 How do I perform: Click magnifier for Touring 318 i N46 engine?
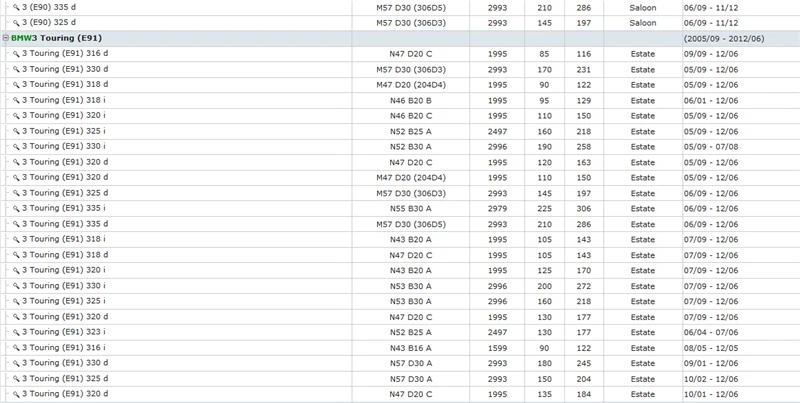(16, 100)
